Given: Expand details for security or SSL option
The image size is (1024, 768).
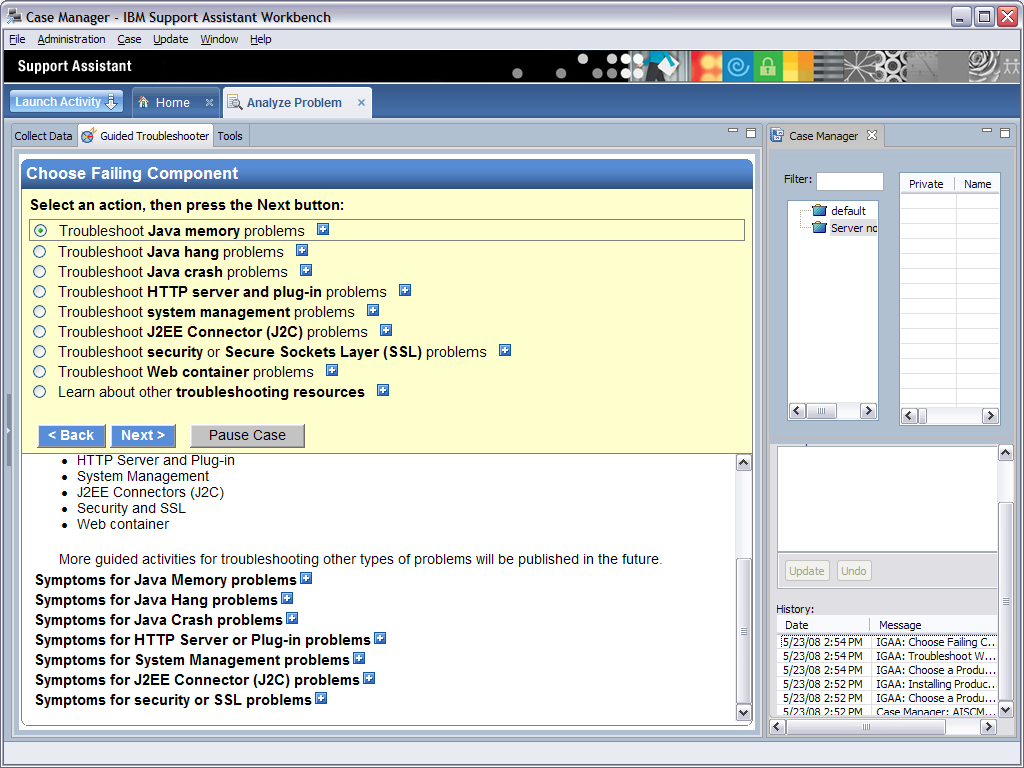Looking at the screenshot, I should click(x=505, y=350).
